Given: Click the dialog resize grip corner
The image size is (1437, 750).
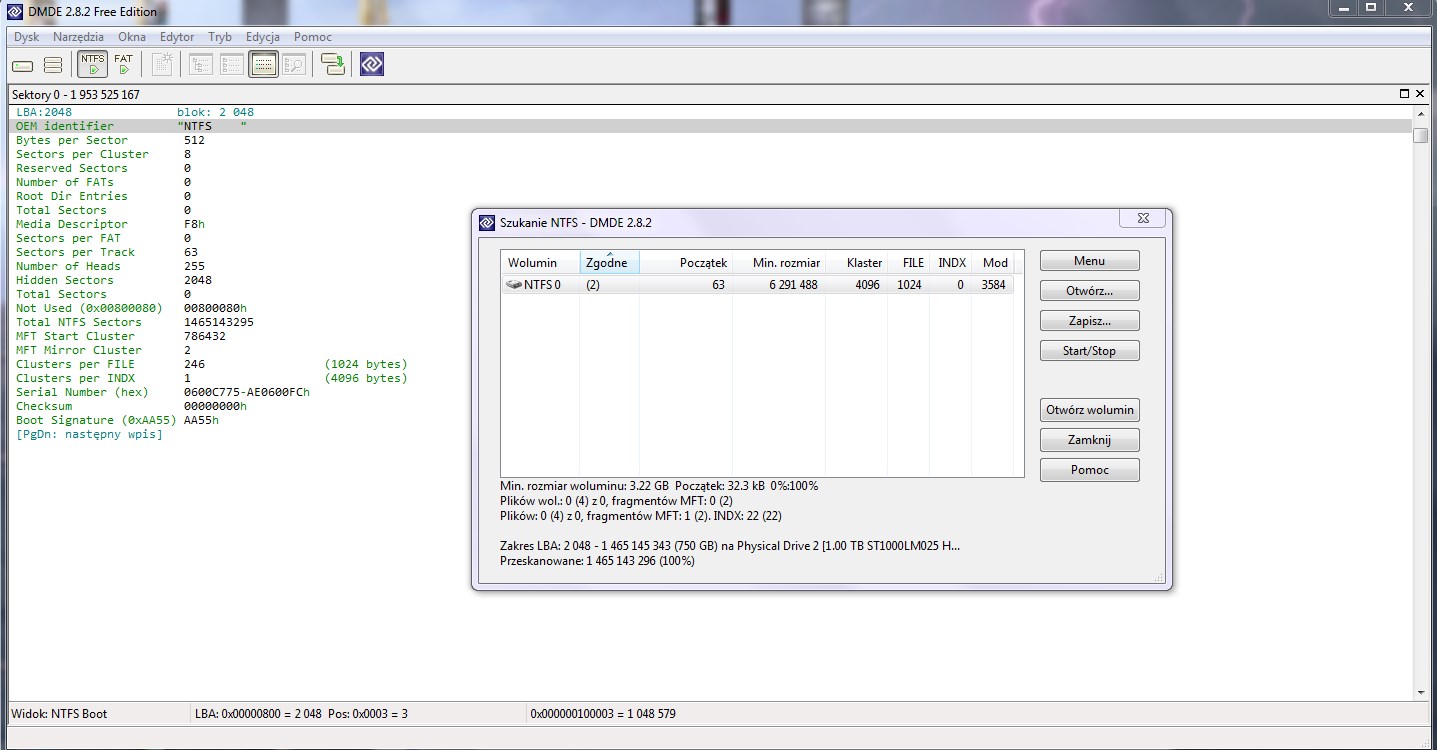Looking at the screenshot, I should tap(1160, 577).
